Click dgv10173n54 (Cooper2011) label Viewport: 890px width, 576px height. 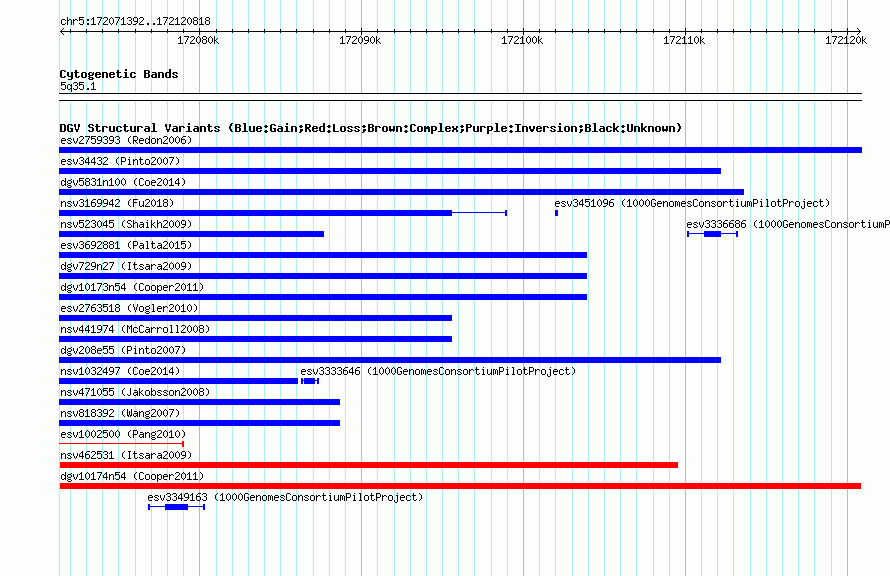coord(132,287)
